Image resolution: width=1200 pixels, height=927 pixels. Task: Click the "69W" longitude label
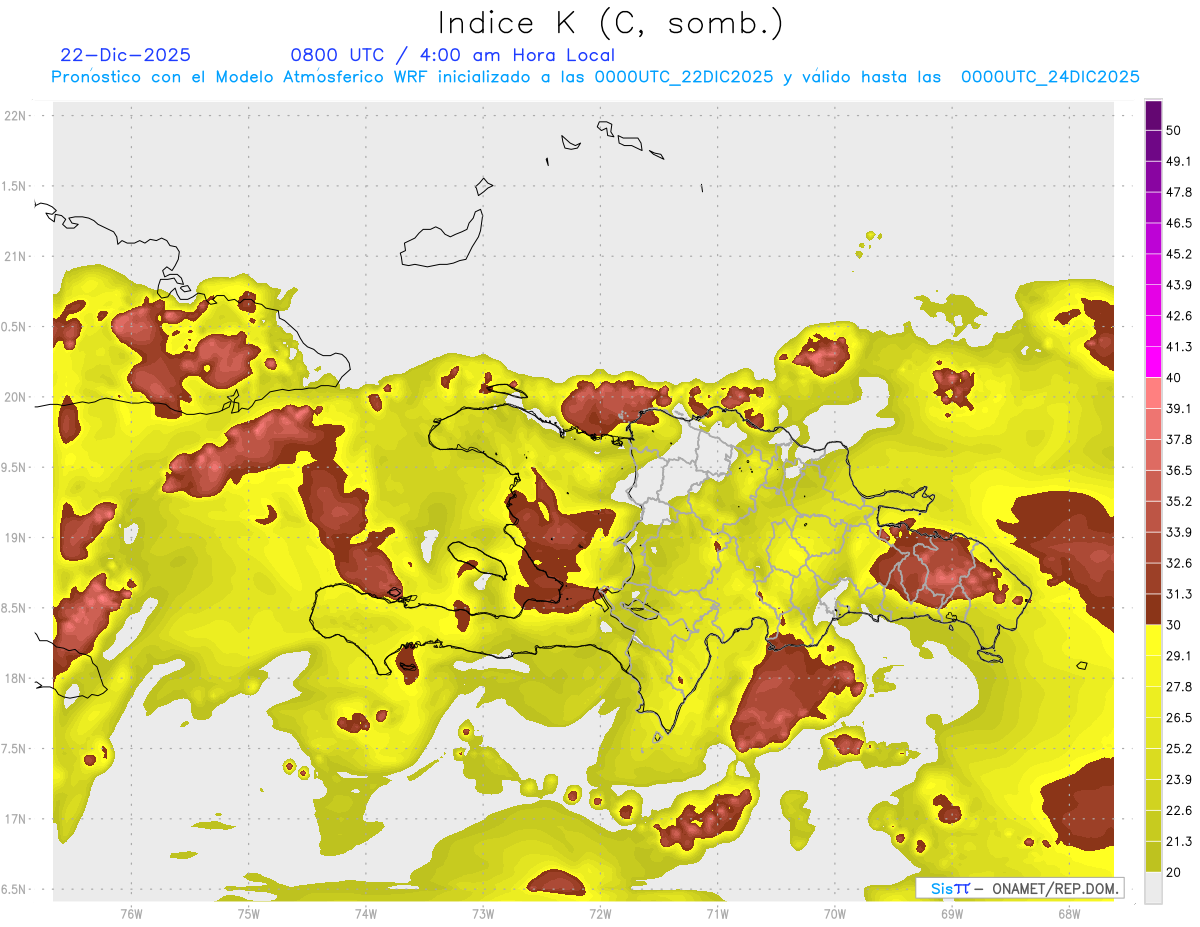(x=951, y=913)
